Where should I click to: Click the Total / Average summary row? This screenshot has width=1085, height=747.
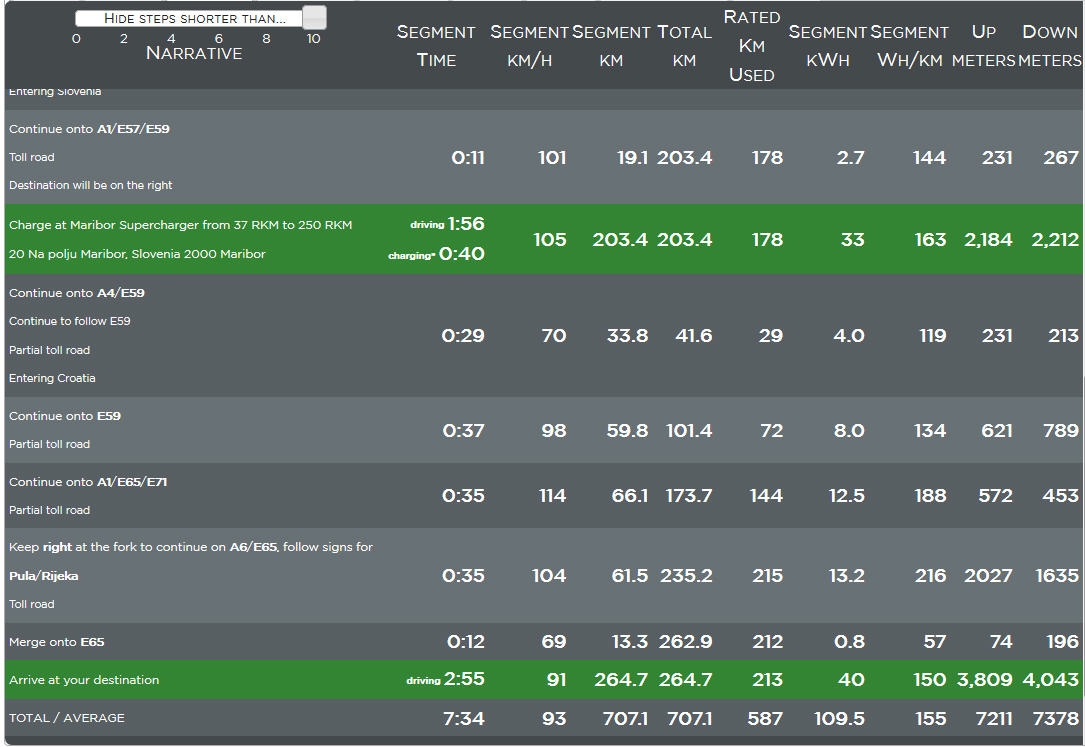click(x=67, y=718)
